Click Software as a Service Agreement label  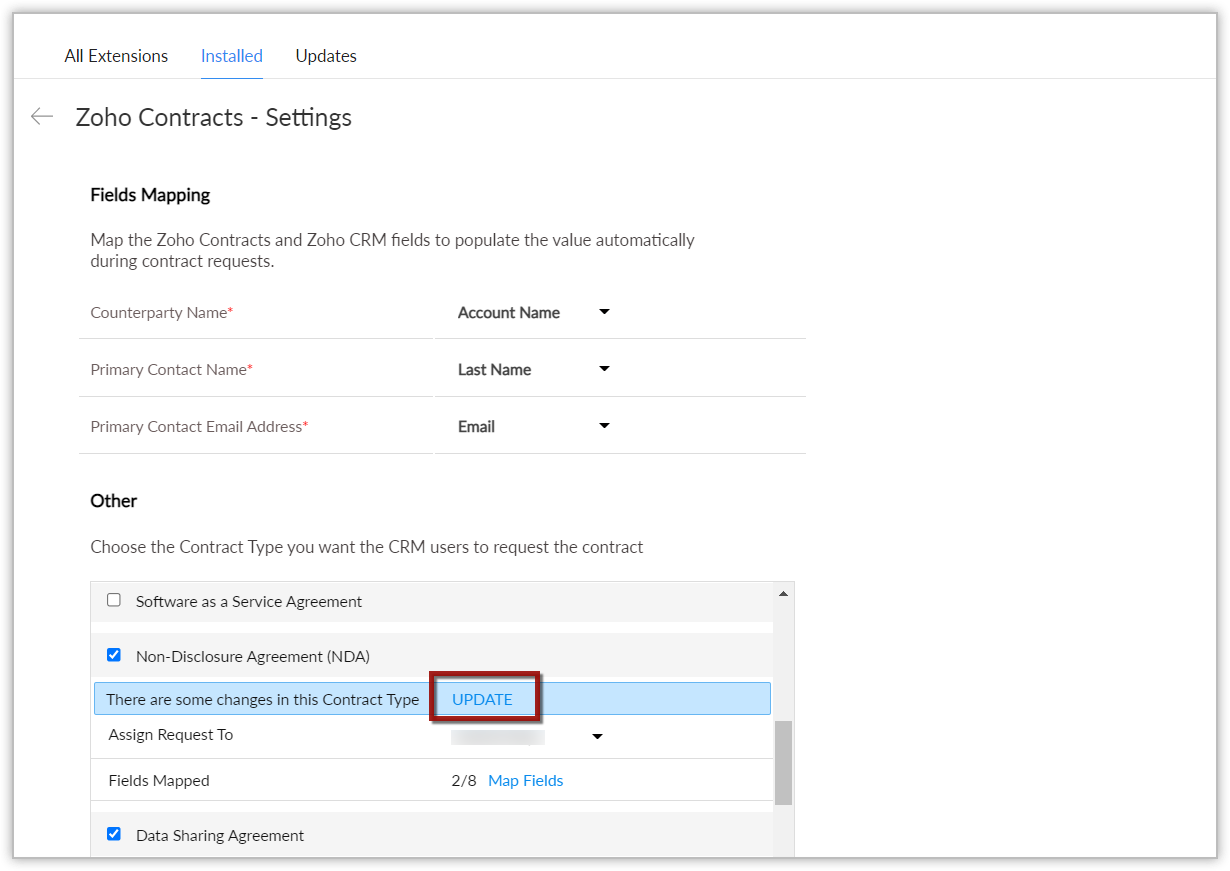coord(249,602)
